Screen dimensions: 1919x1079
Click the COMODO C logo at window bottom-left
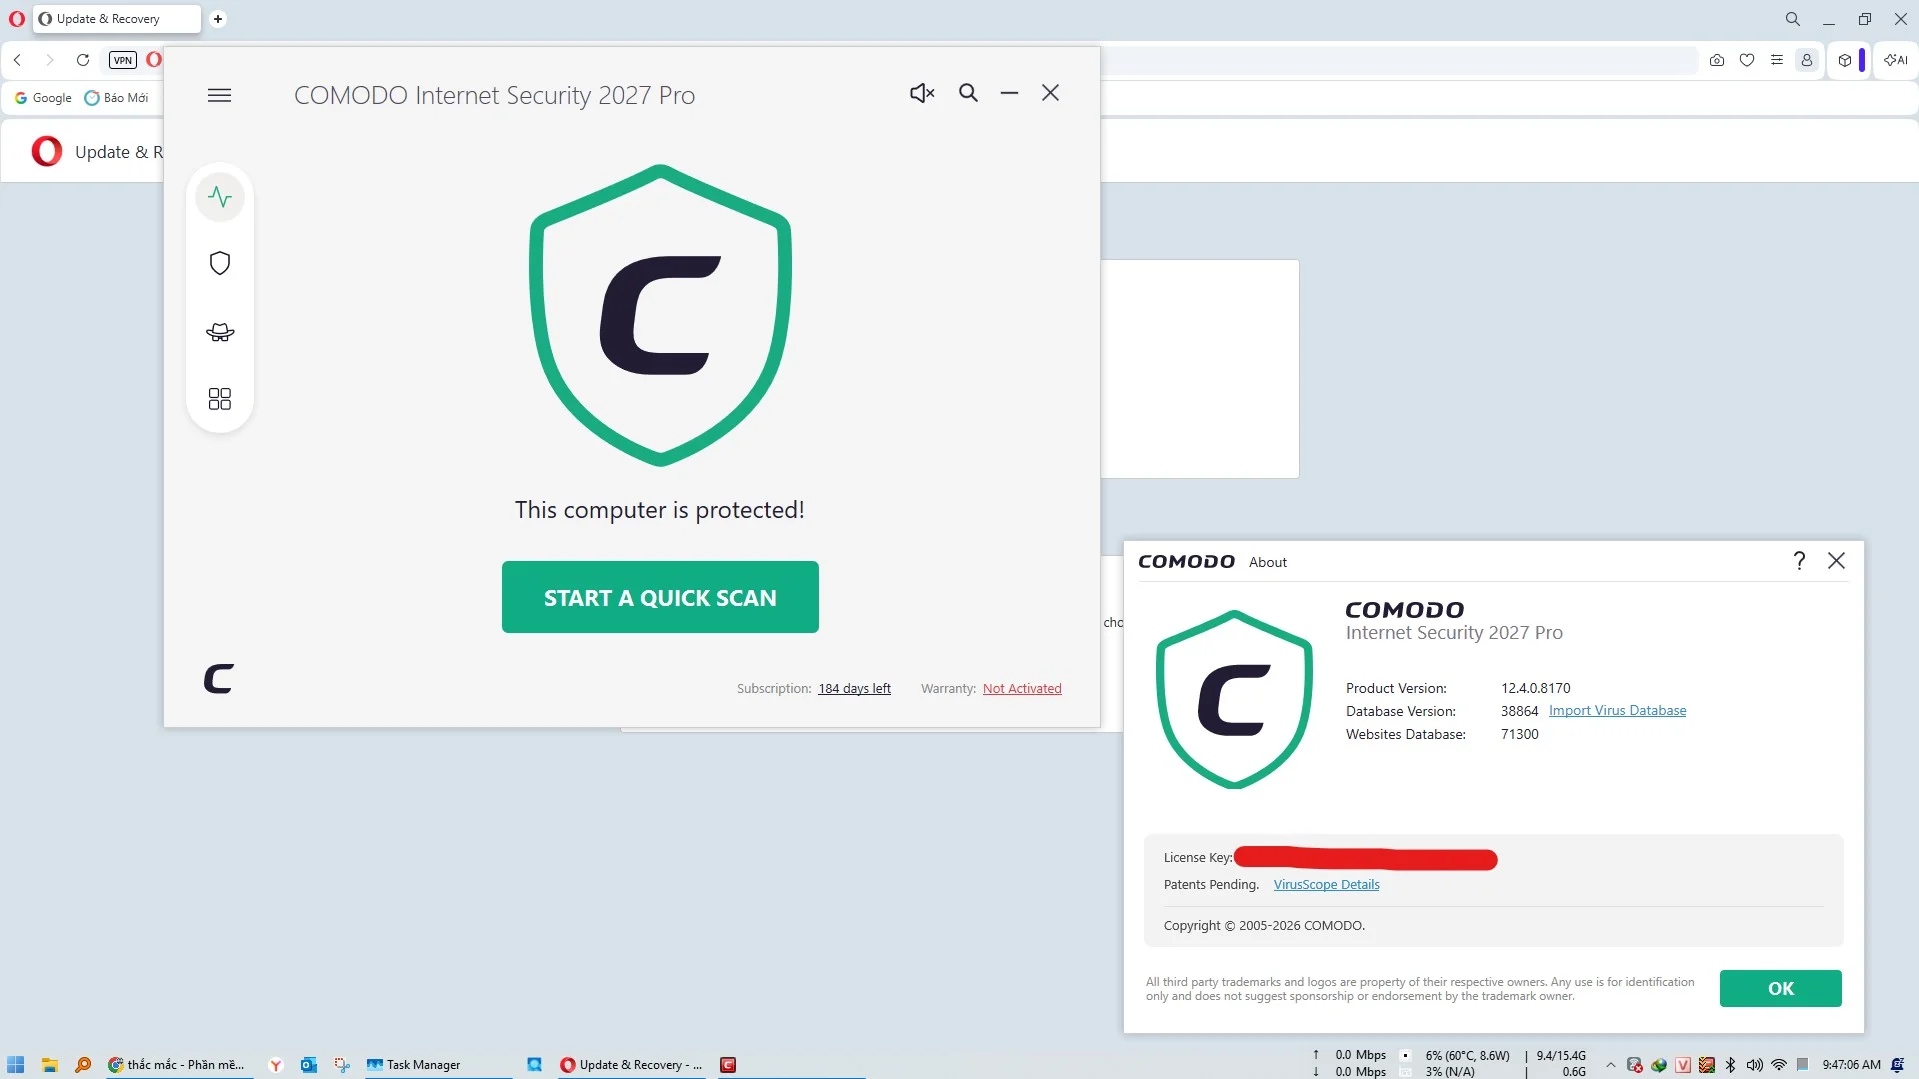point(219,679)
